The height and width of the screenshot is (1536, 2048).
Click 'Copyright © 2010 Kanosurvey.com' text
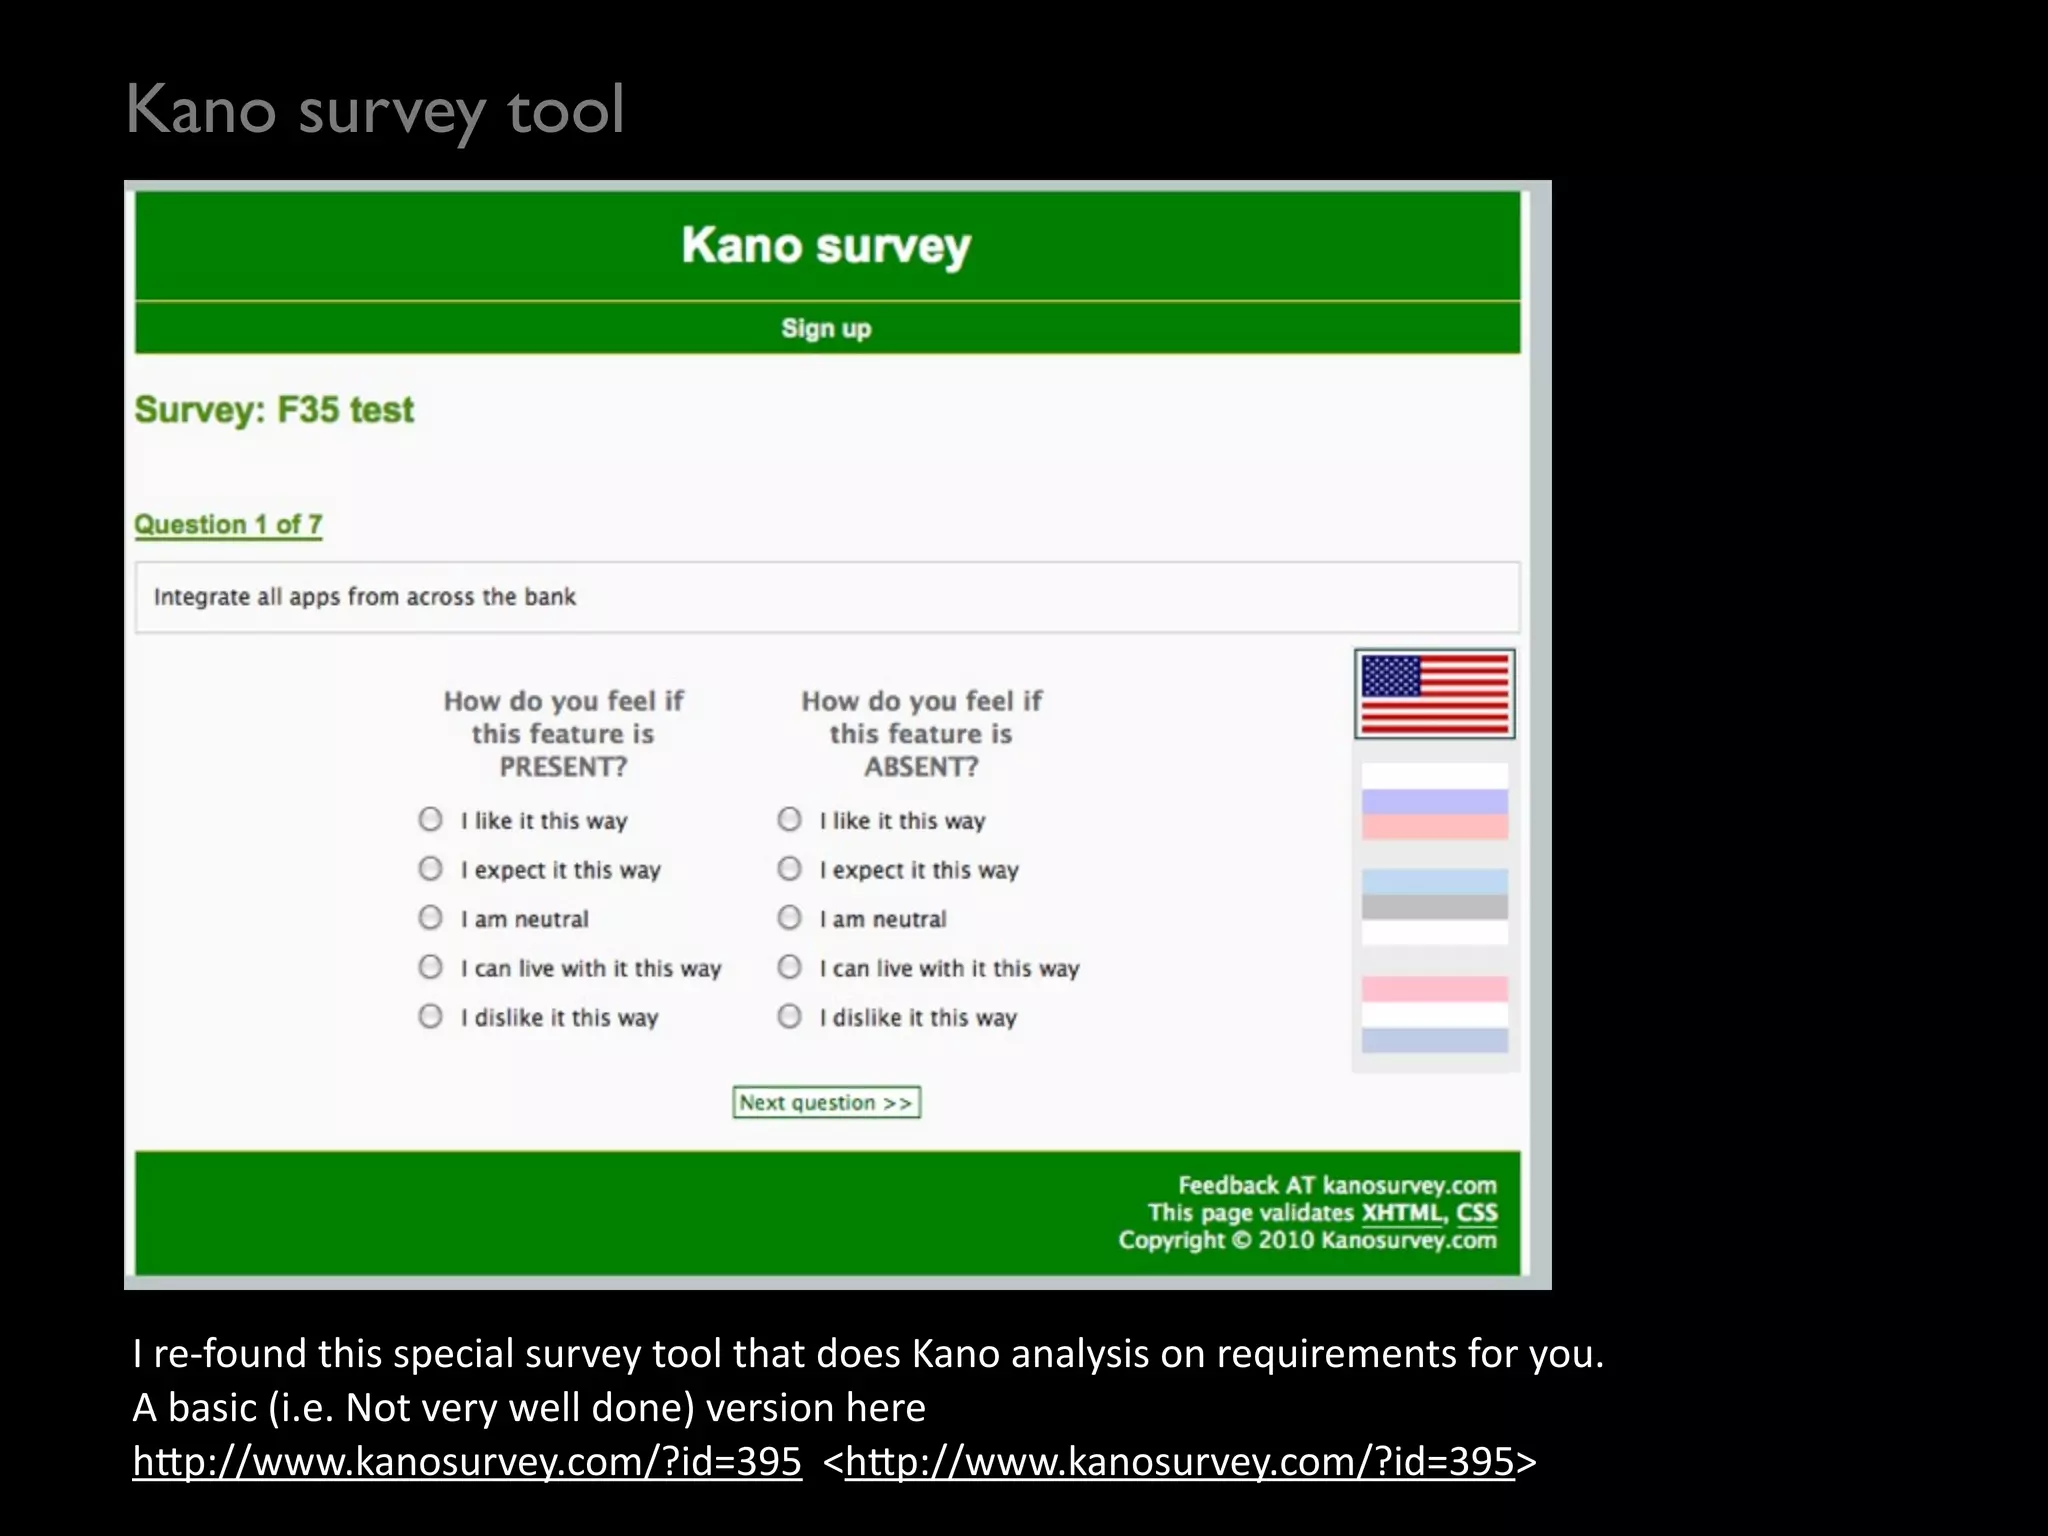[x=1308, y=1240]
